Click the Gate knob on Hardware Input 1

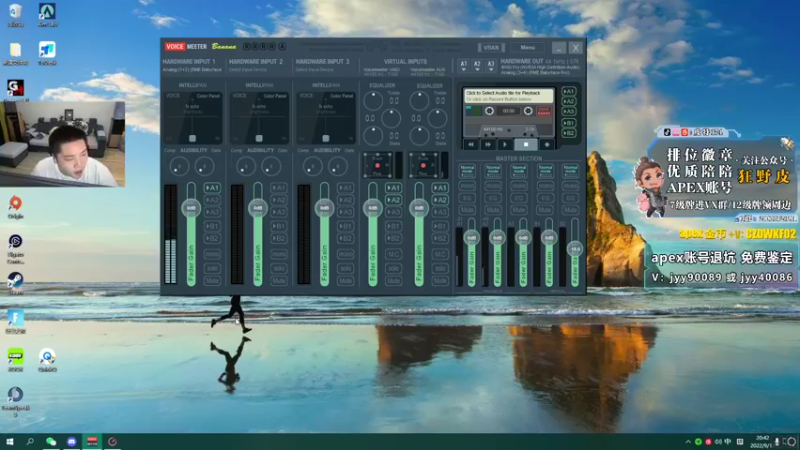205,166
